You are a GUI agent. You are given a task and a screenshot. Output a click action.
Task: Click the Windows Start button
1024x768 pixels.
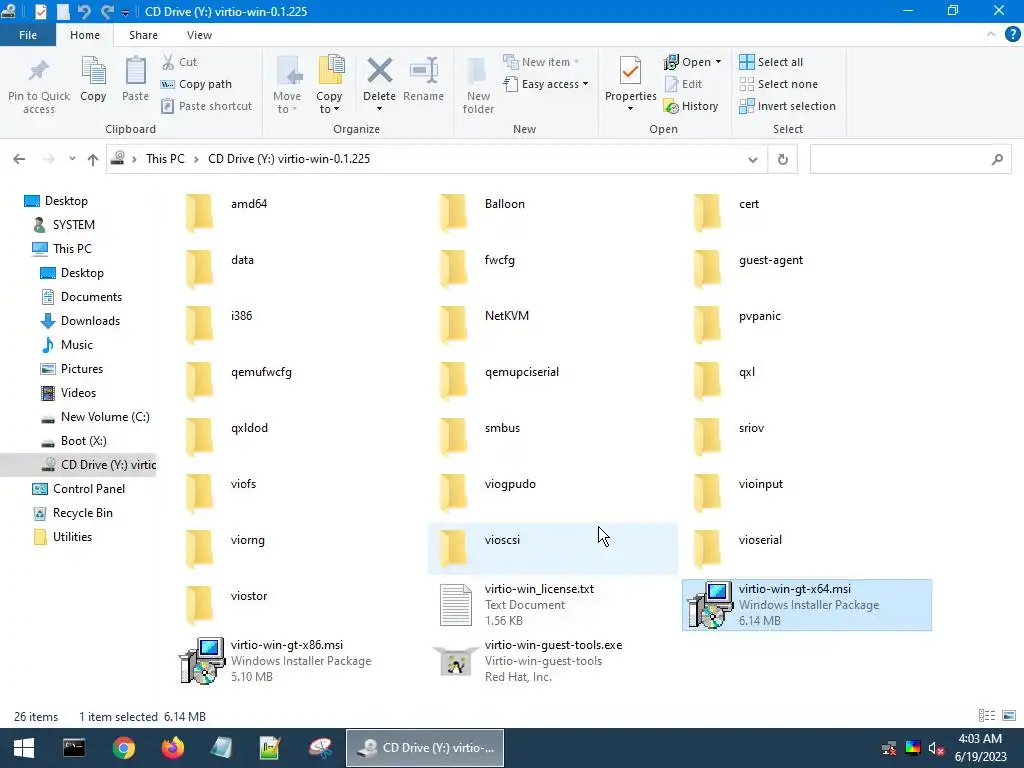click(x=24, y=748)
